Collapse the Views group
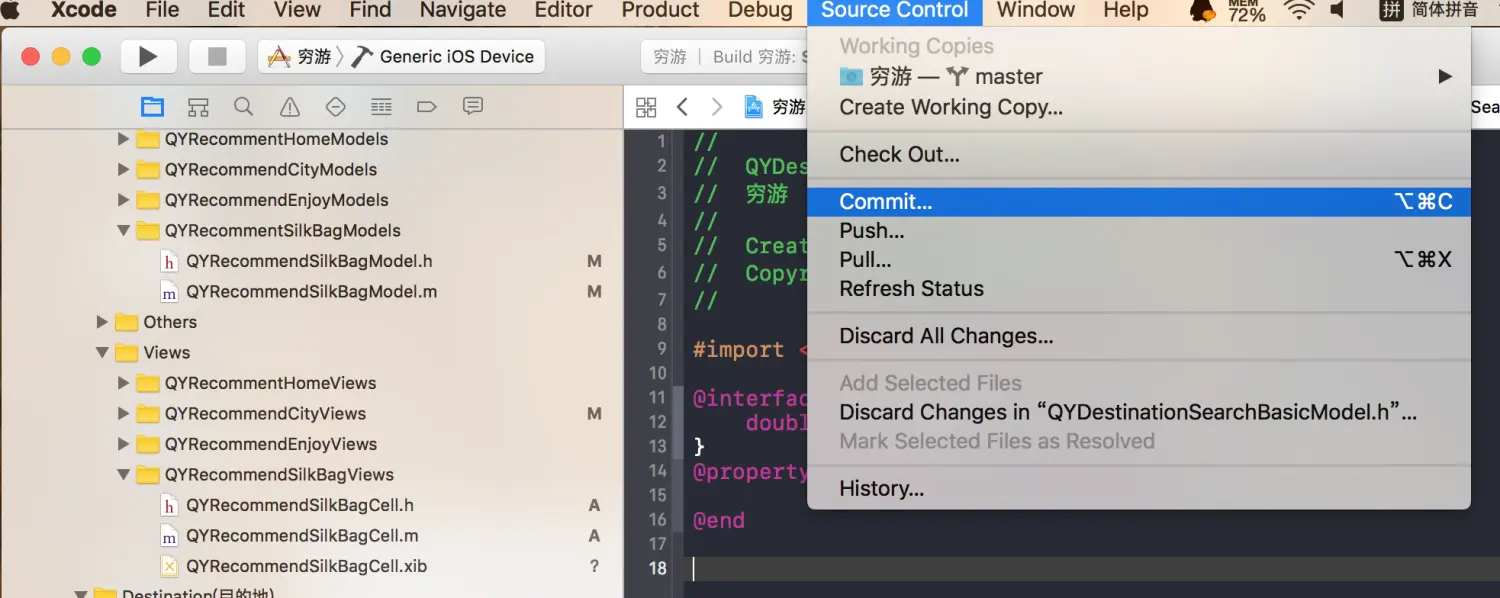Viewport: 1500px width, 598px height. tap(102, 353)
